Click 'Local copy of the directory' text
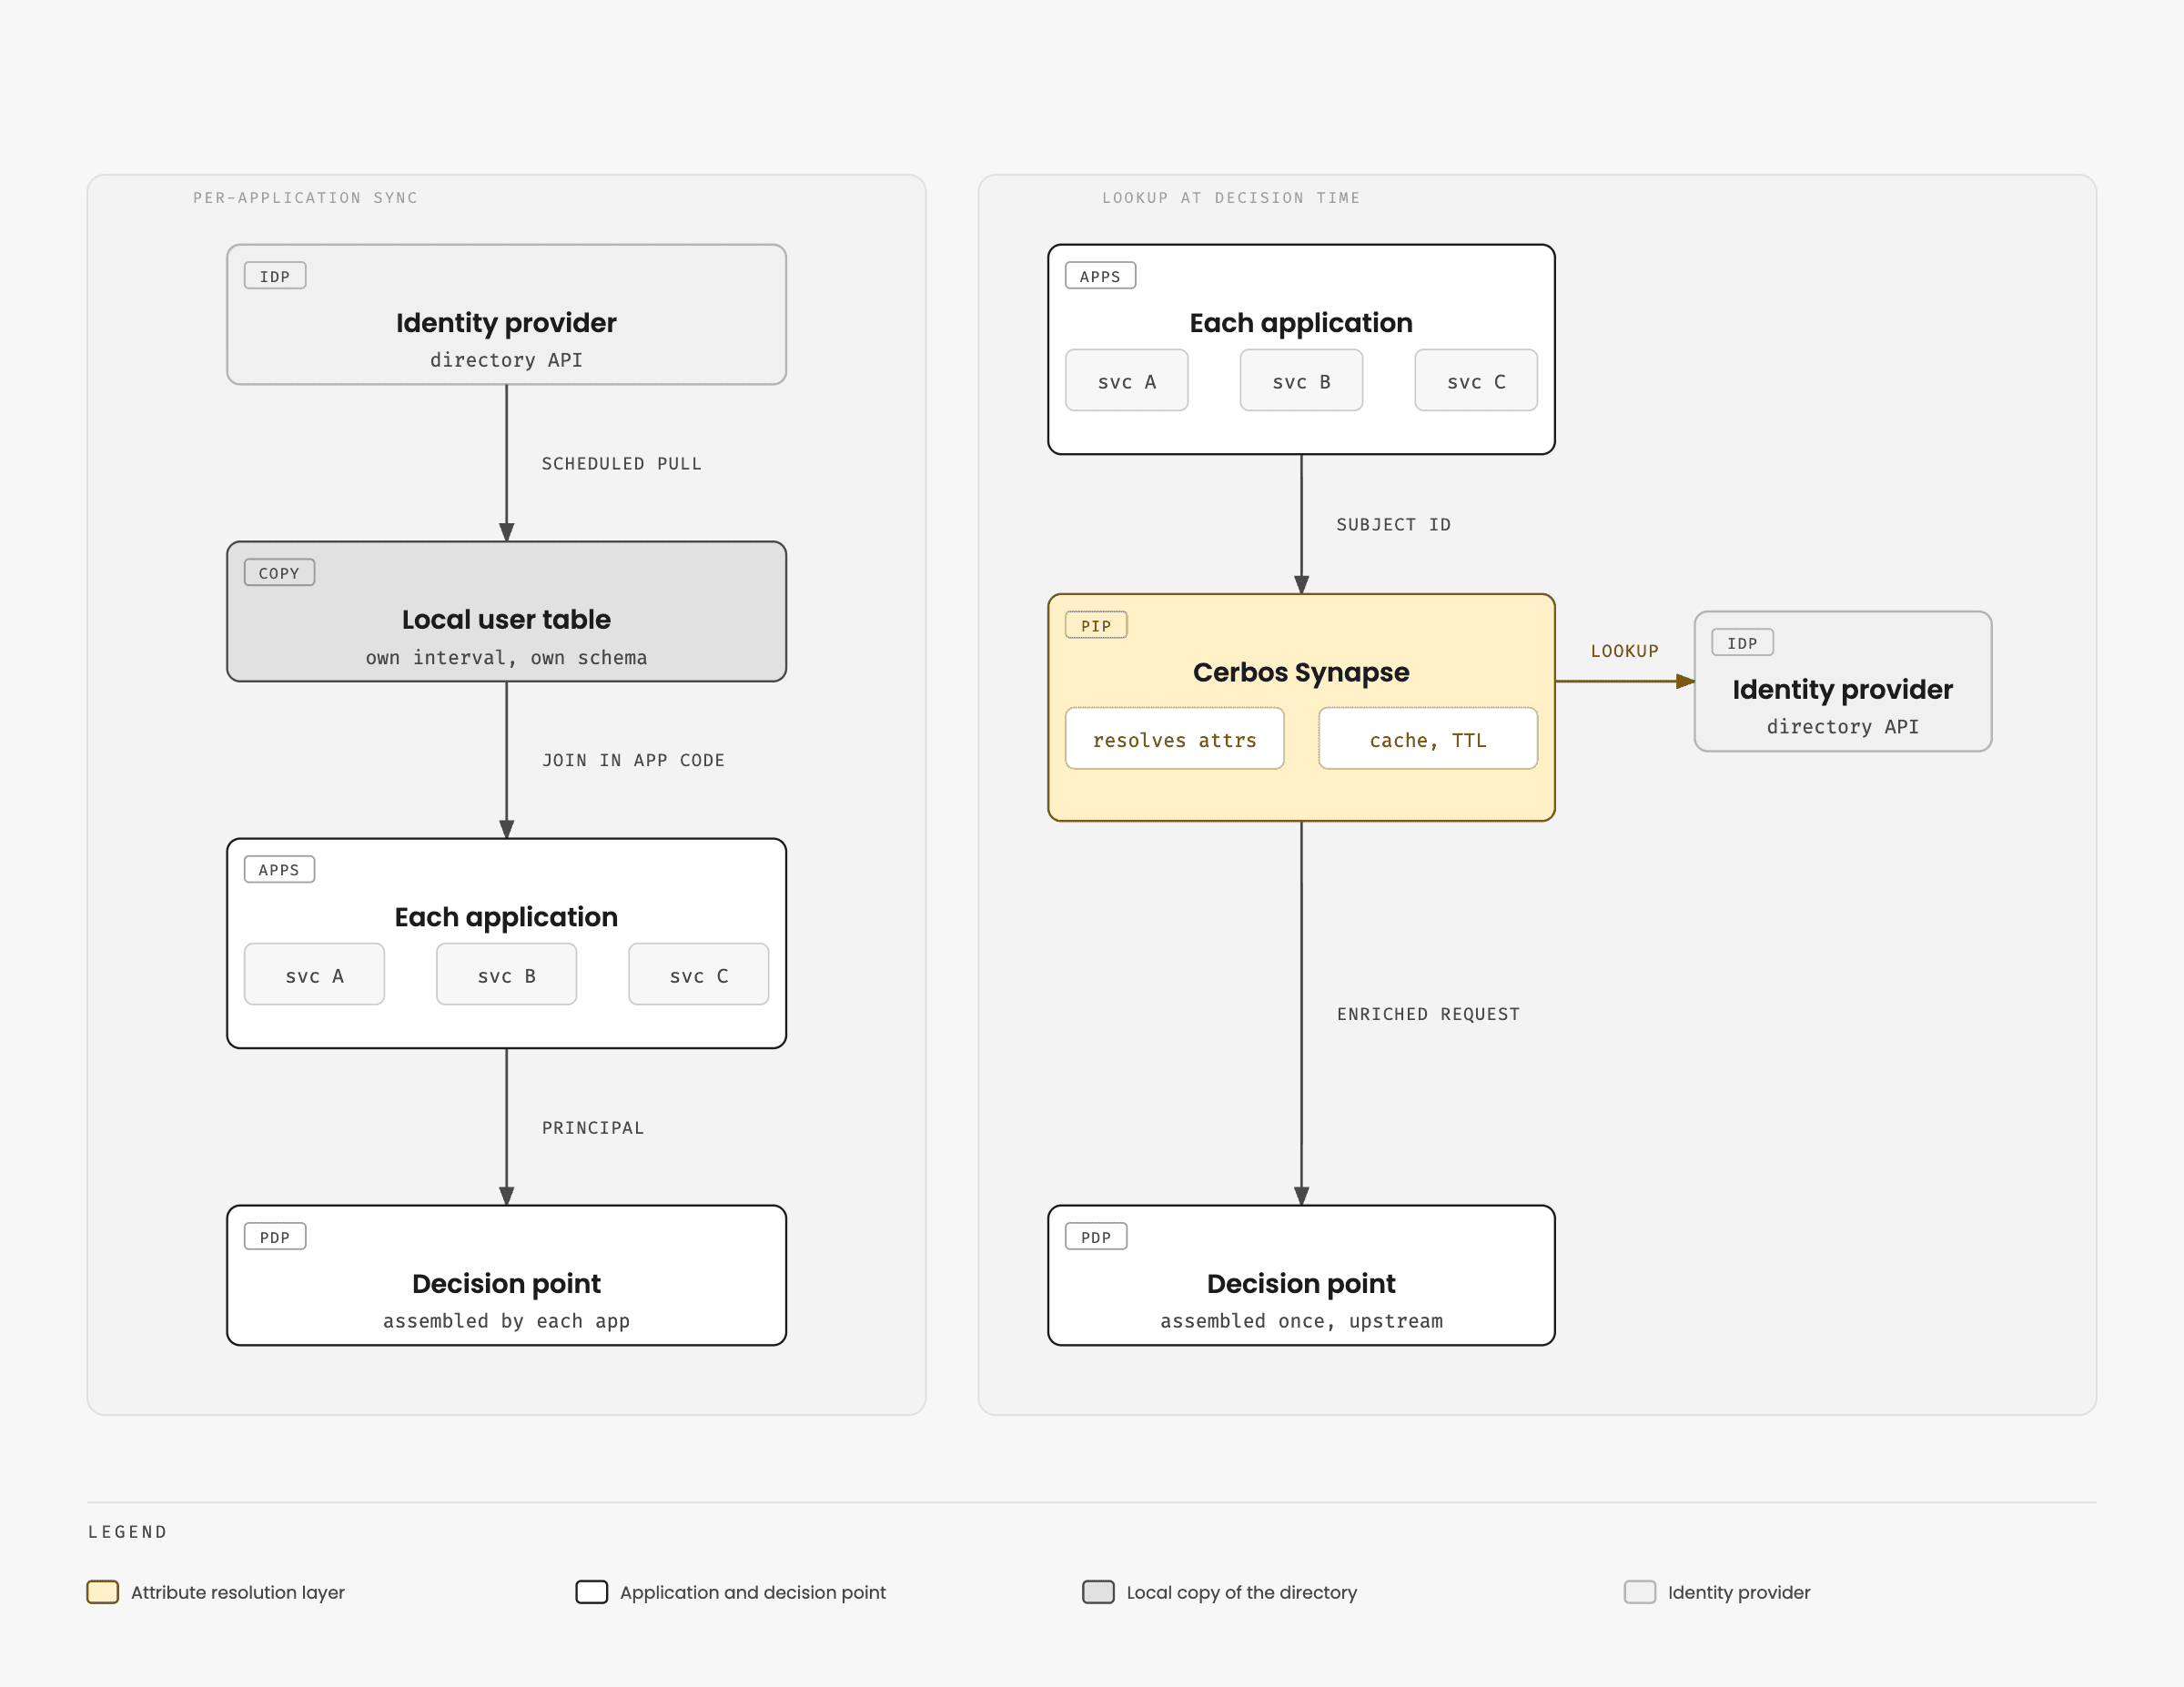This screenshot has height=1687, width=2184. [x=1242, y=1592]
